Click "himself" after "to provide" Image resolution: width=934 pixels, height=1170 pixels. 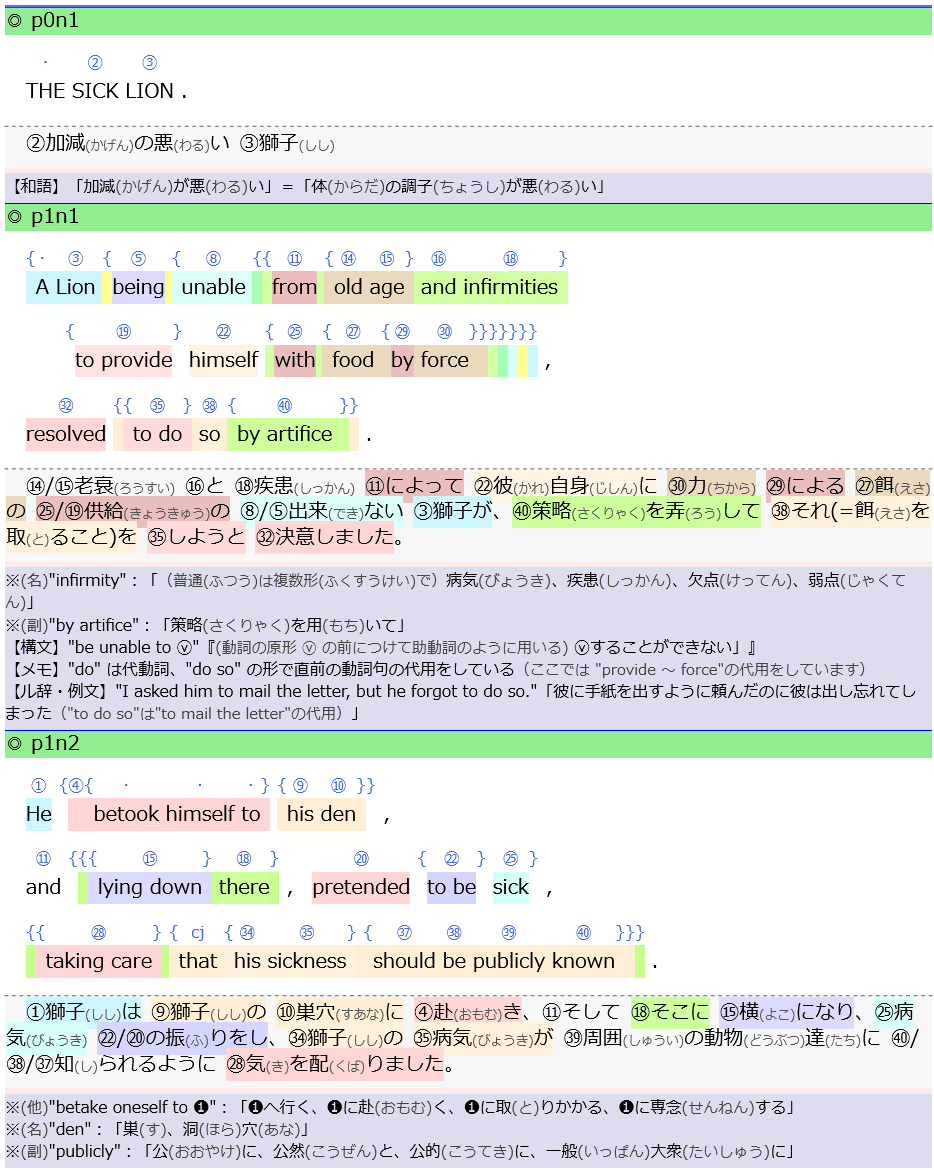tap(223, 360)
